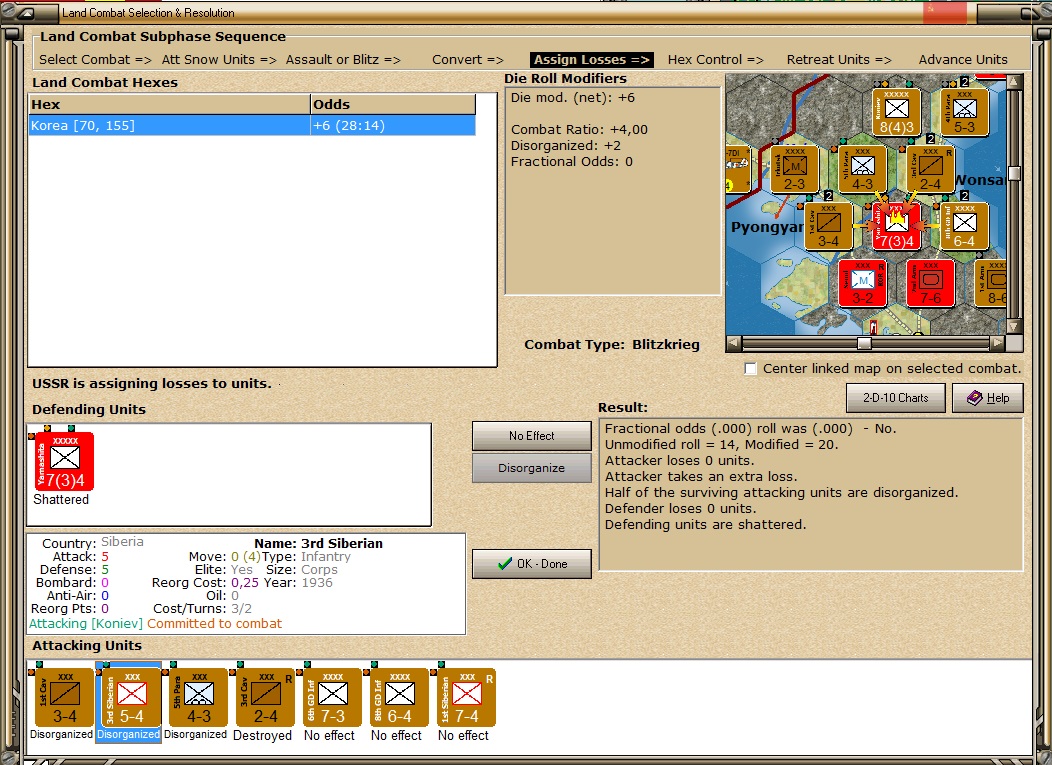Screen dimensions: 1052x765
Task: Select the 1st Cav 3-4 attacking unit
Action: [x=64, y=697]
